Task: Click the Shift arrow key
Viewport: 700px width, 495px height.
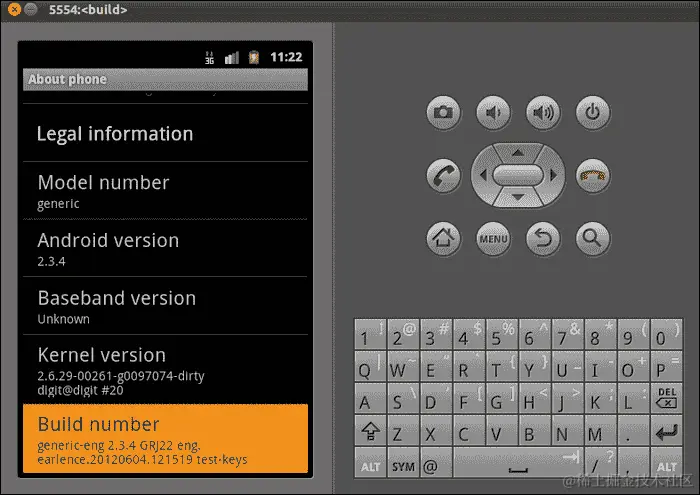Action: click(x=370, y=431)
